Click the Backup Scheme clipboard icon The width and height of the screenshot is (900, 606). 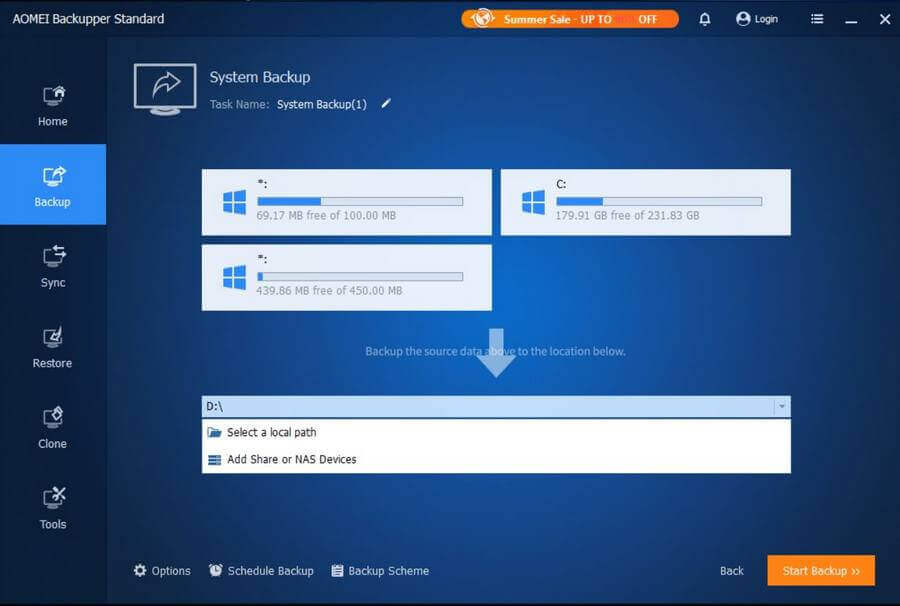pos(338,570)
